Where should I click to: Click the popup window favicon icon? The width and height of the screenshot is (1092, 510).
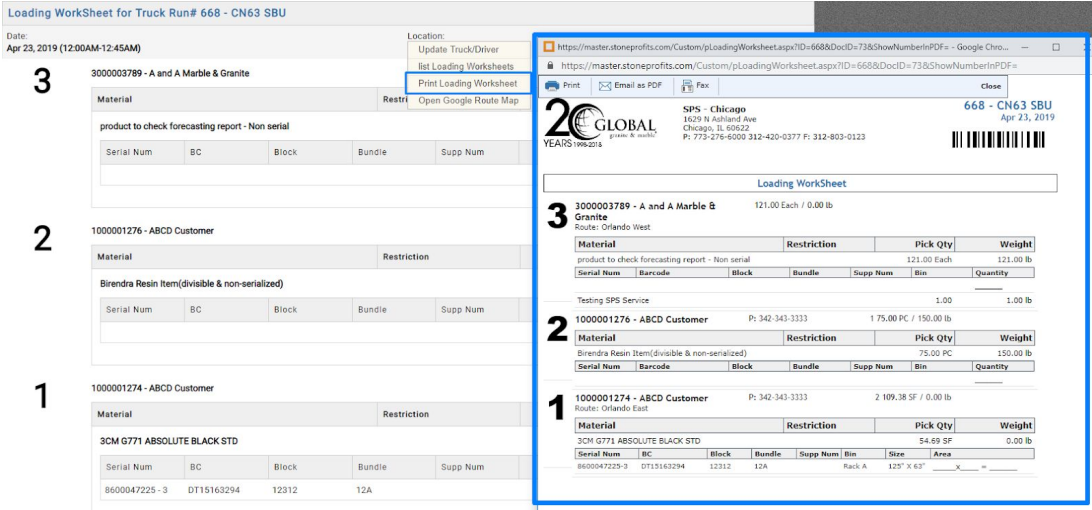pyautogui.click(x=549, y=47)
